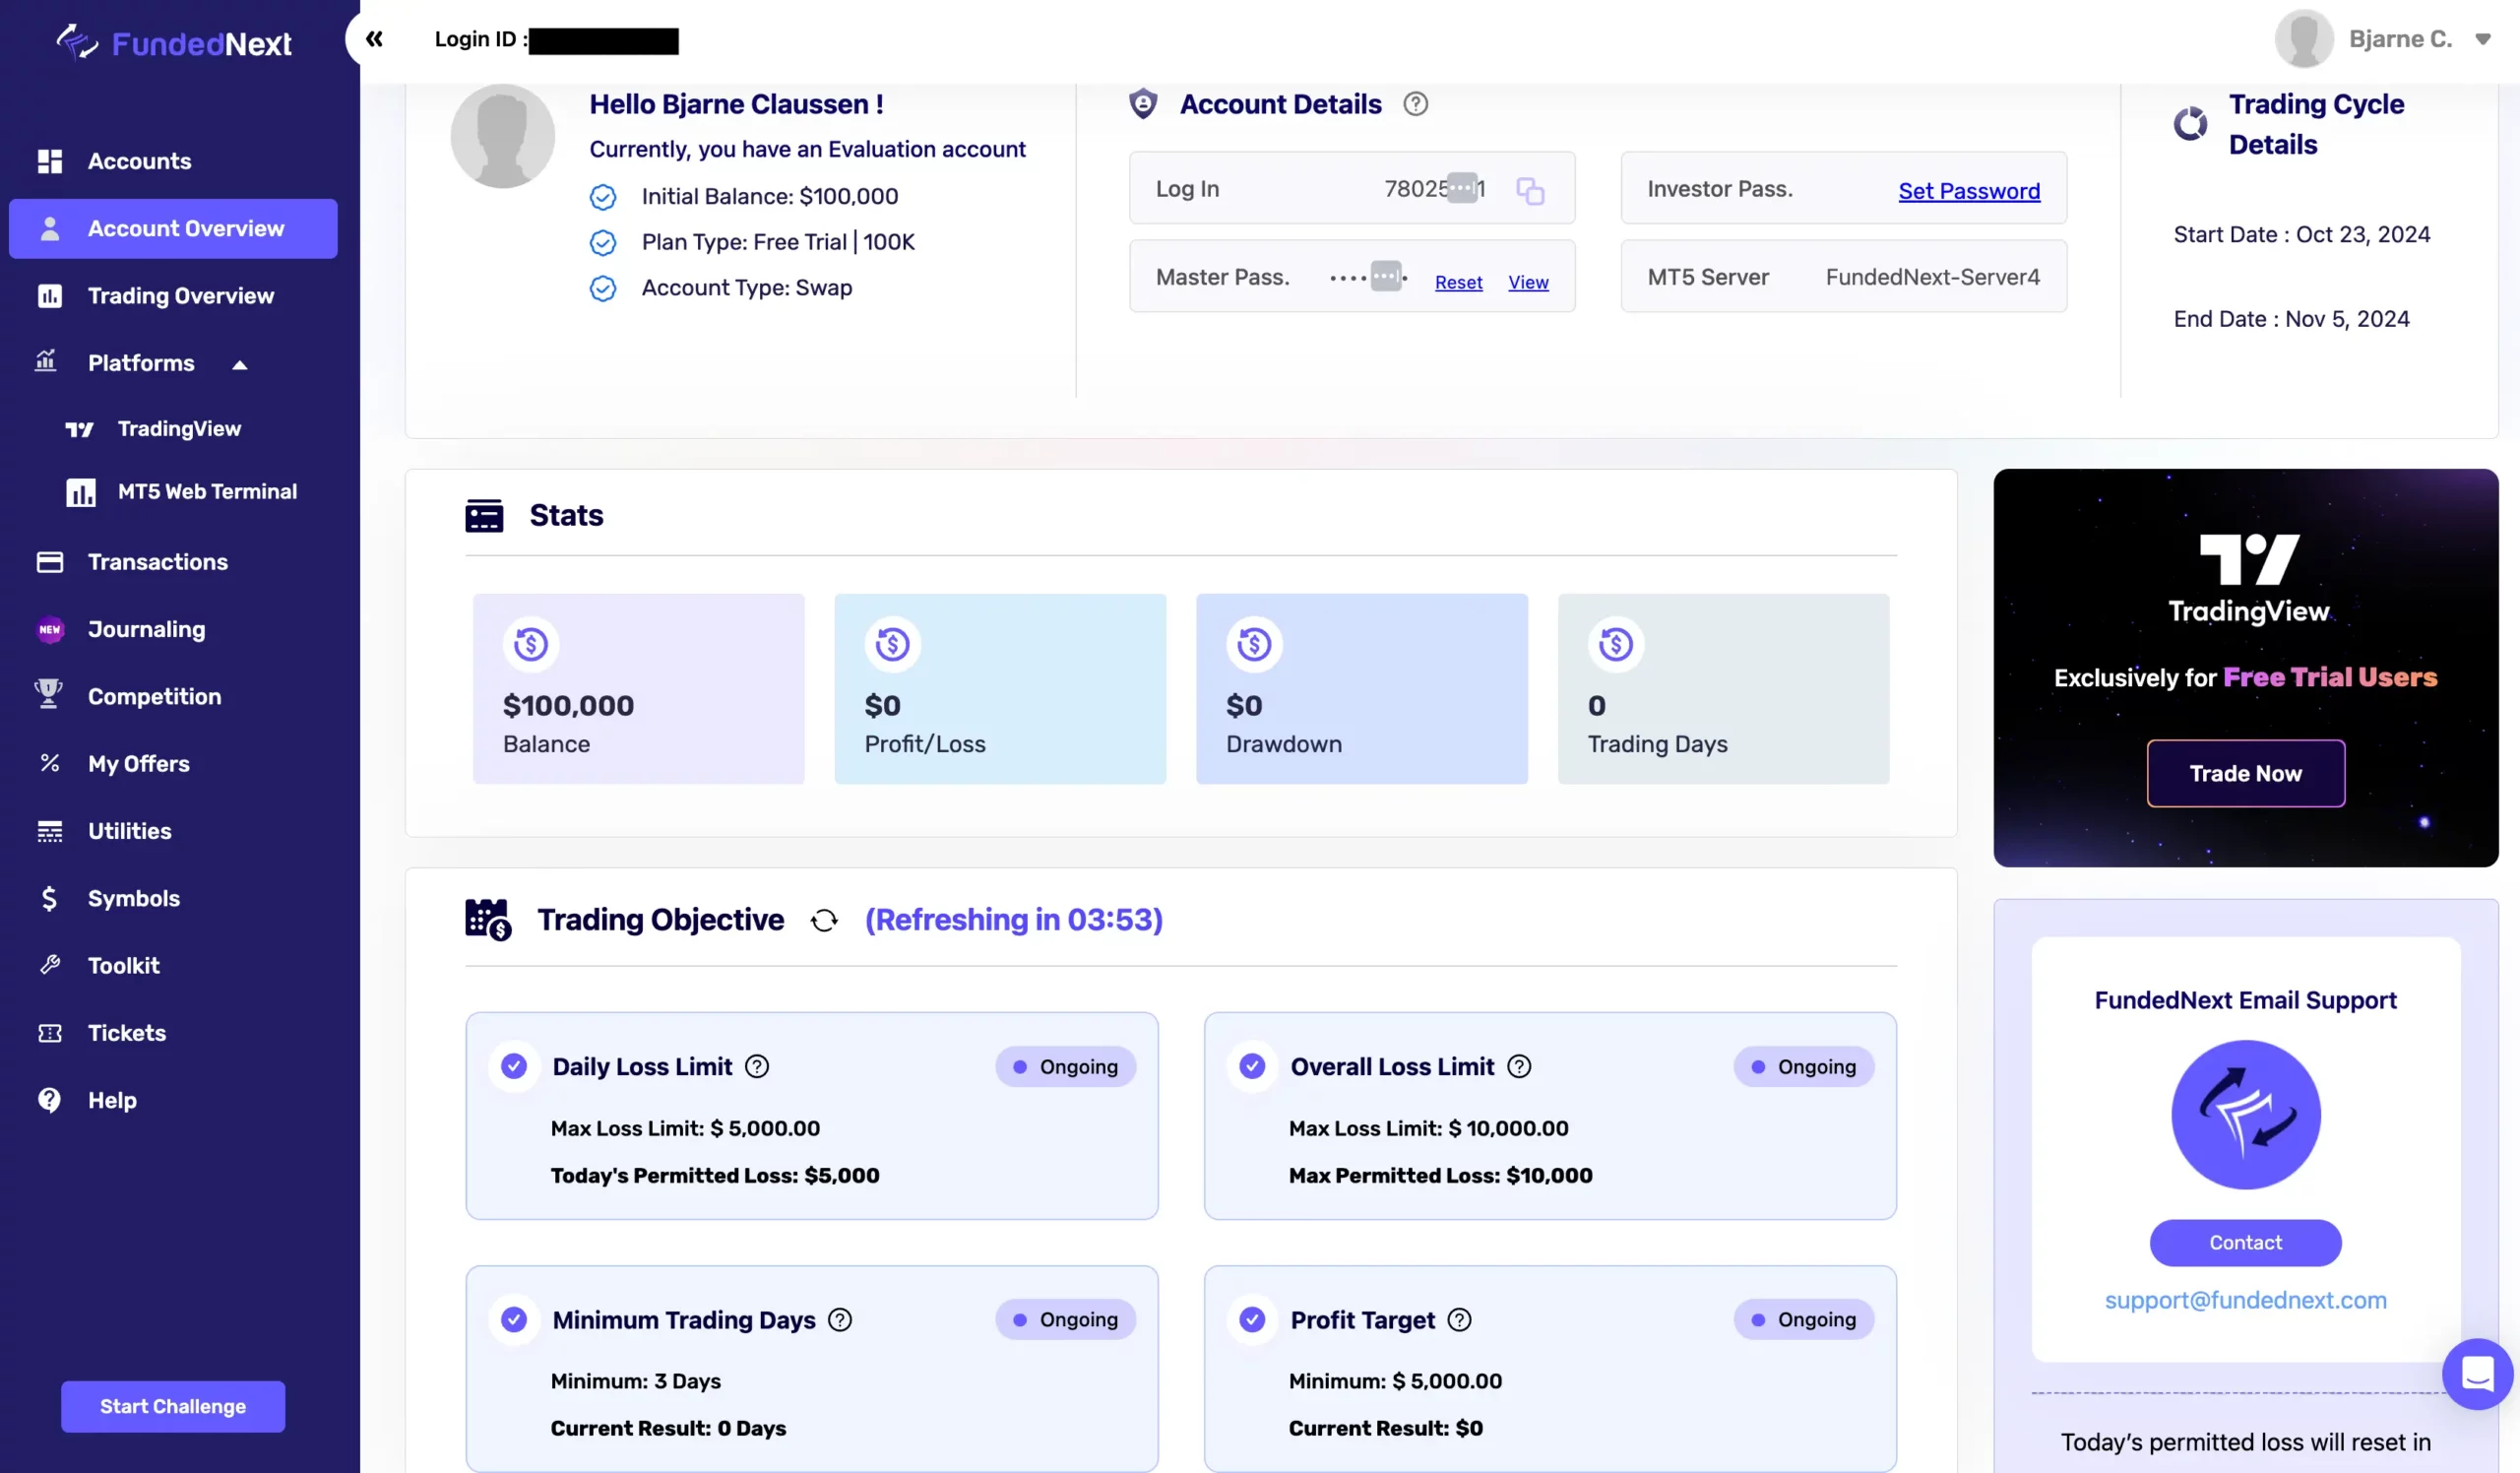Open the TradingView platform page
Screen dimensions: 2520x1473
click(179, 428)
